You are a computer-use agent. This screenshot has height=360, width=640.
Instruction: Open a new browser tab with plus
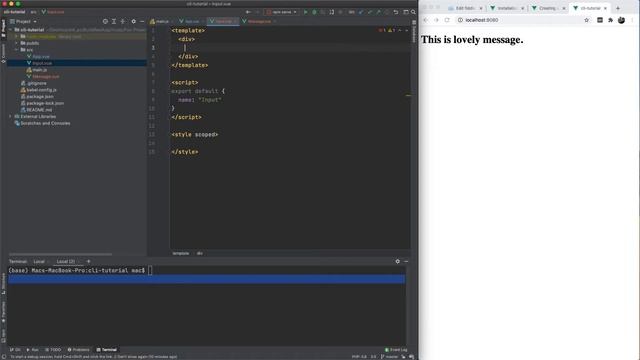point(618,8)
